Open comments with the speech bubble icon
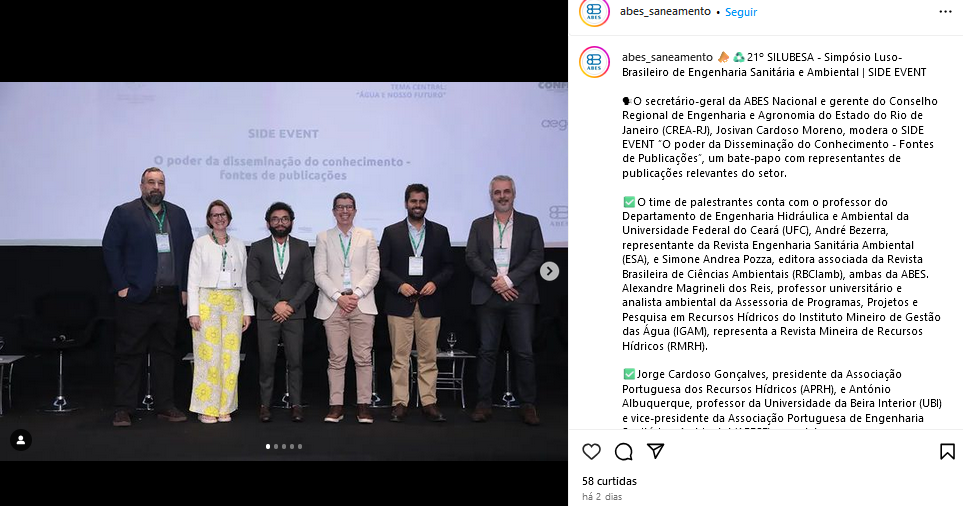This screenshot has width=963, height=506. [623, 451]
